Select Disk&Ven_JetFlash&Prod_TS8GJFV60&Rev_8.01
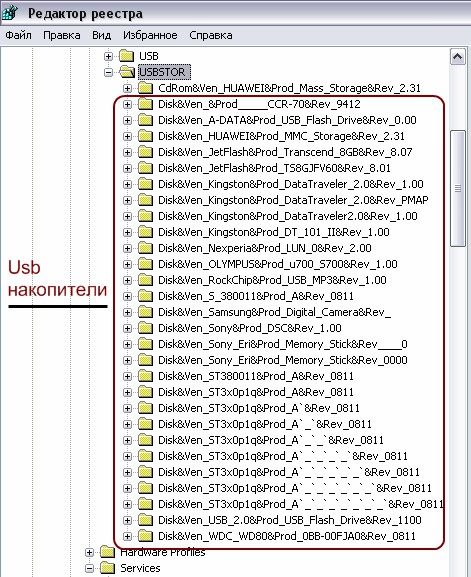Image resolution: width=471 pixels, height=577 pixels. (x=274, y=168)
